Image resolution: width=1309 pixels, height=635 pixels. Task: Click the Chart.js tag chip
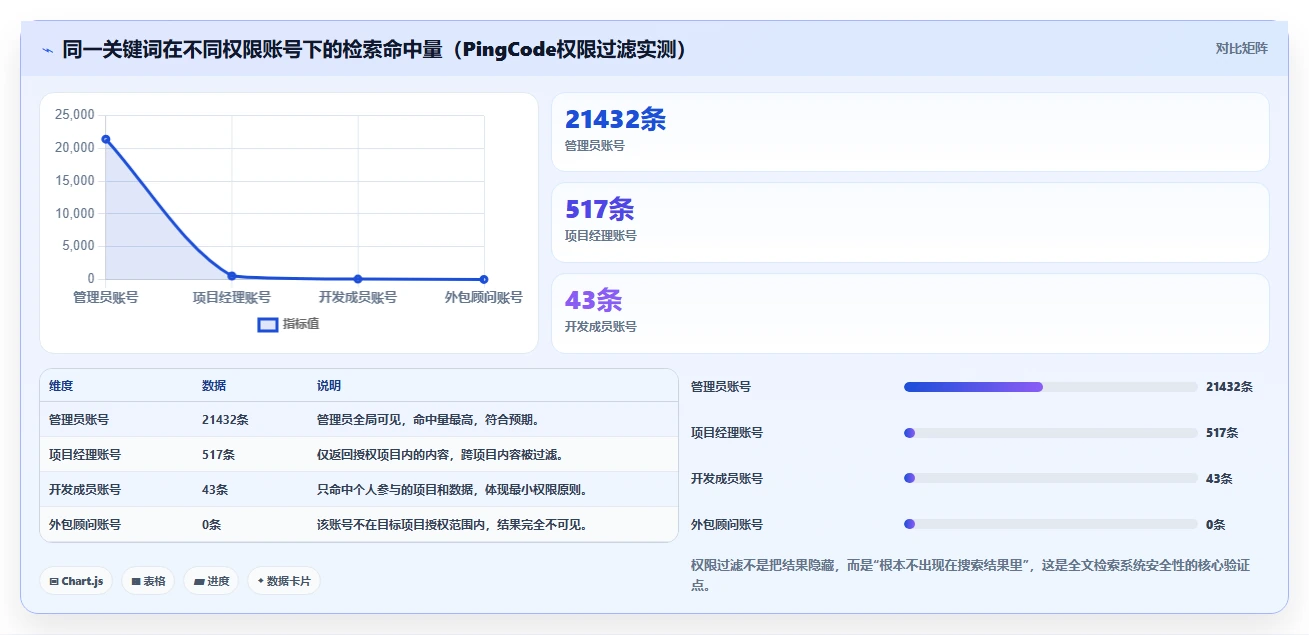[76, 581]
